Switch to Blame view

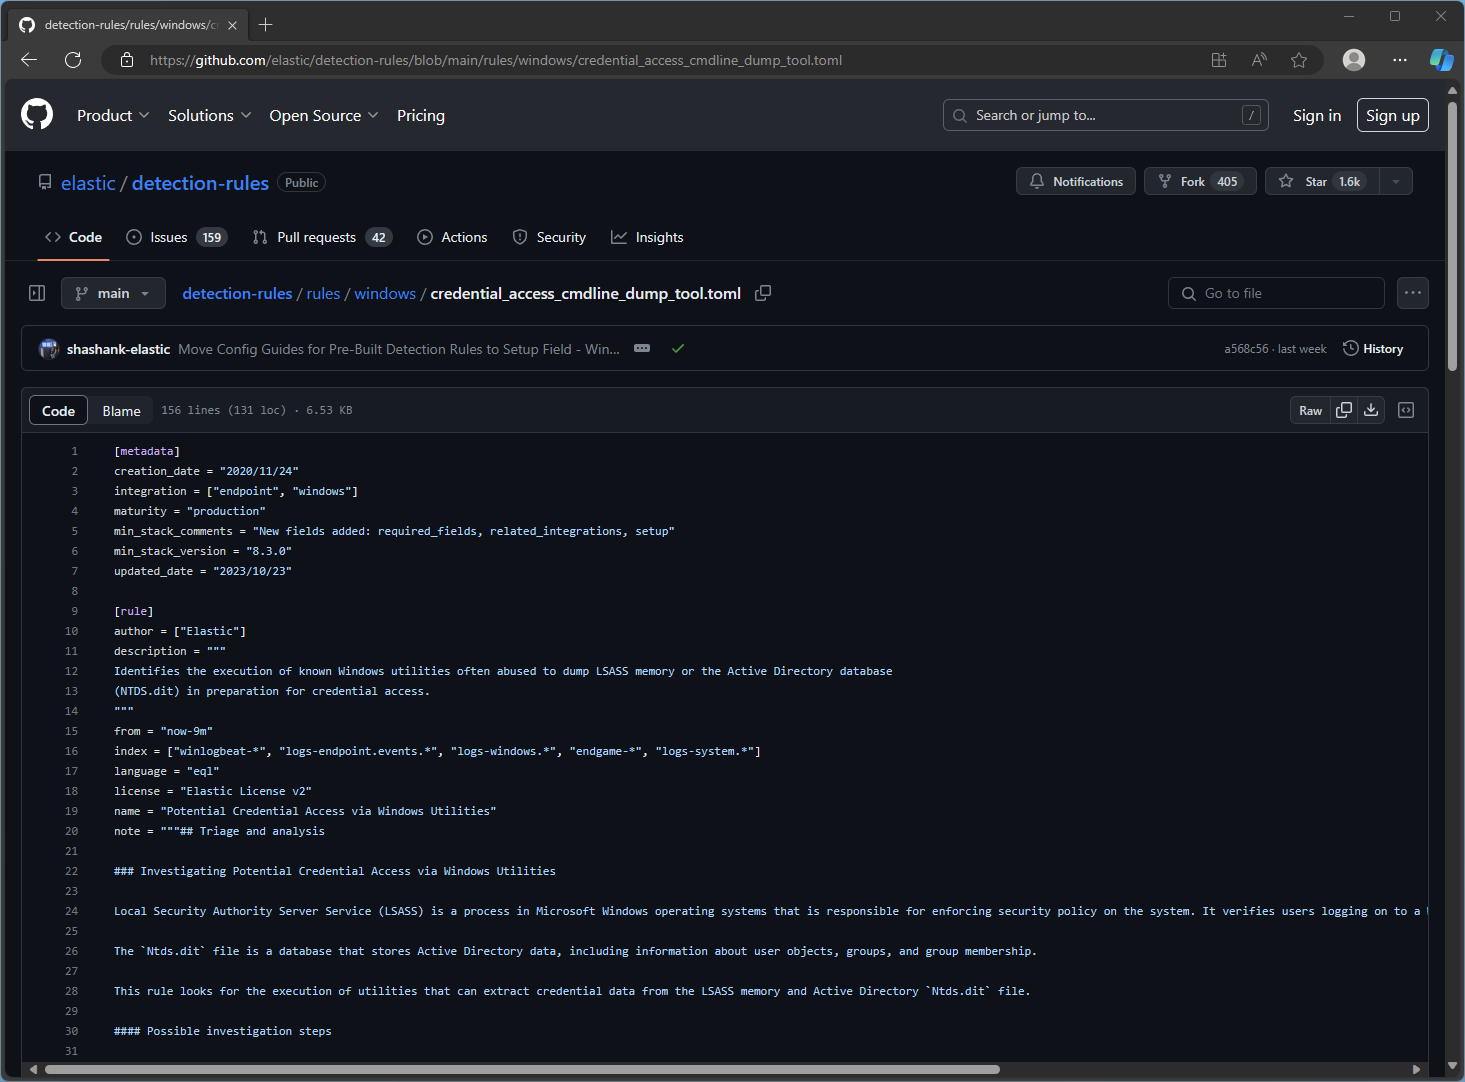121,411
